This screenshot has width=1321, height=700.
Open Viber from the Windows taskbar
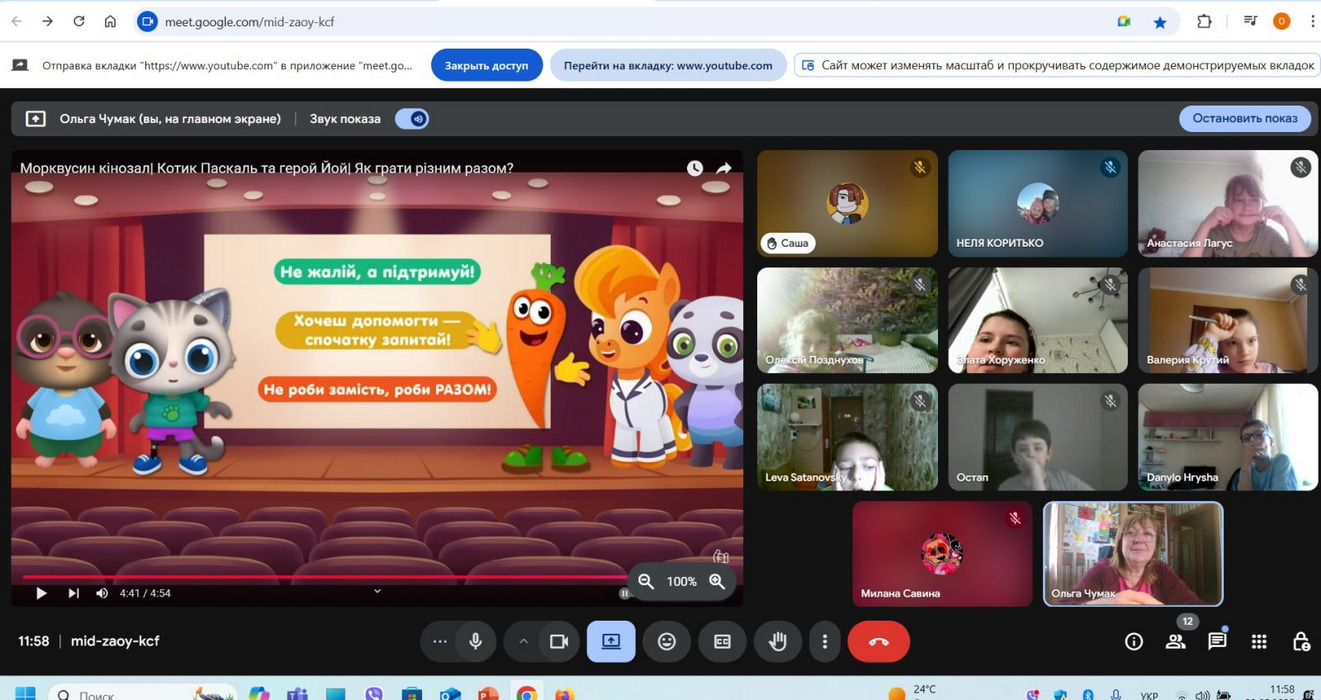[374, 694]
